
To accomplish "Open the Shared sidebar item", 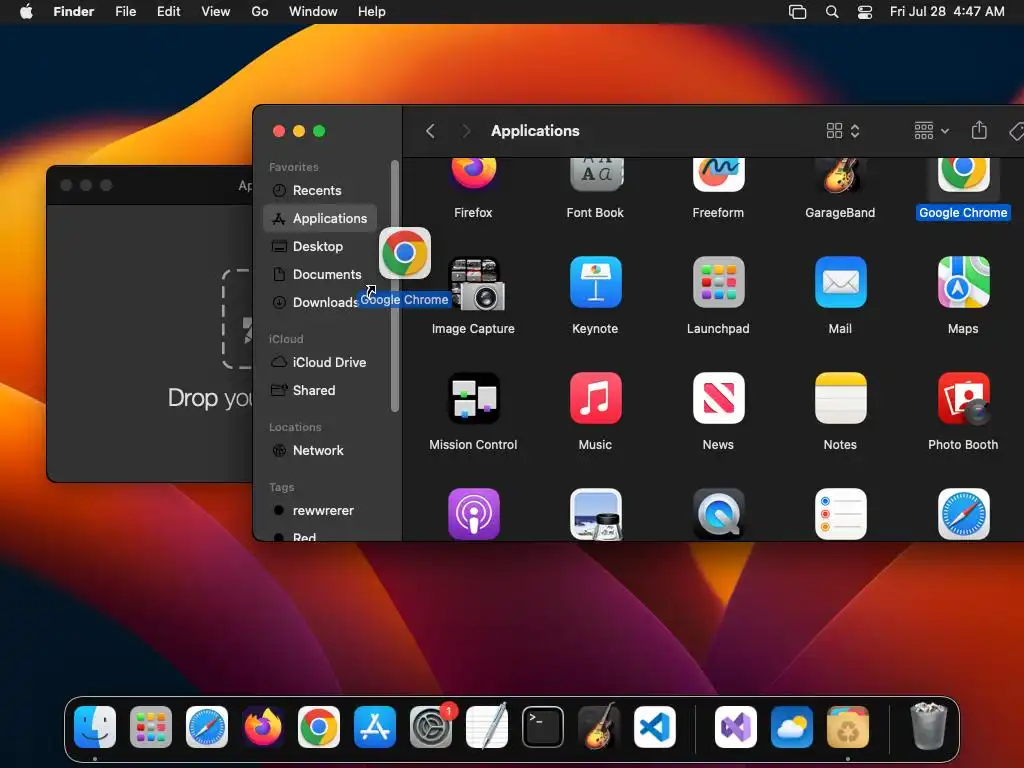I will [x=320, y=391].
